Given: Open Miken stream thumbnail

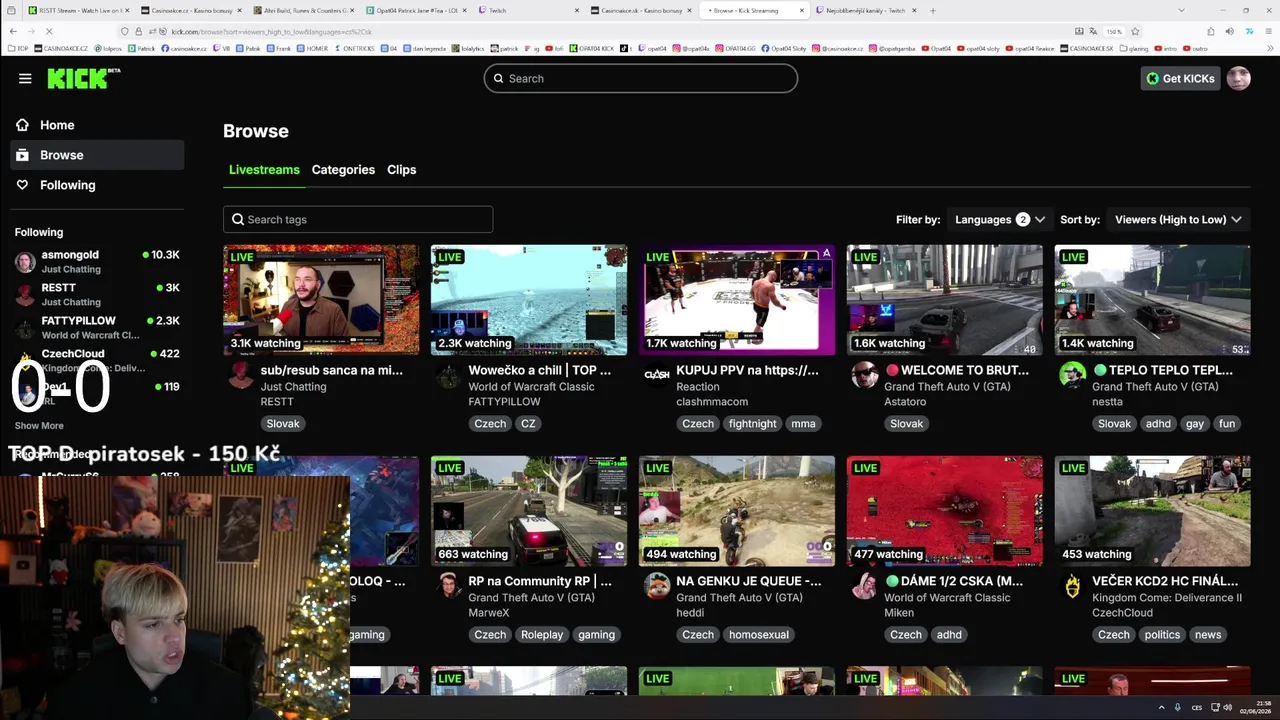Looking at the screenshot, I should coord(945,511).
